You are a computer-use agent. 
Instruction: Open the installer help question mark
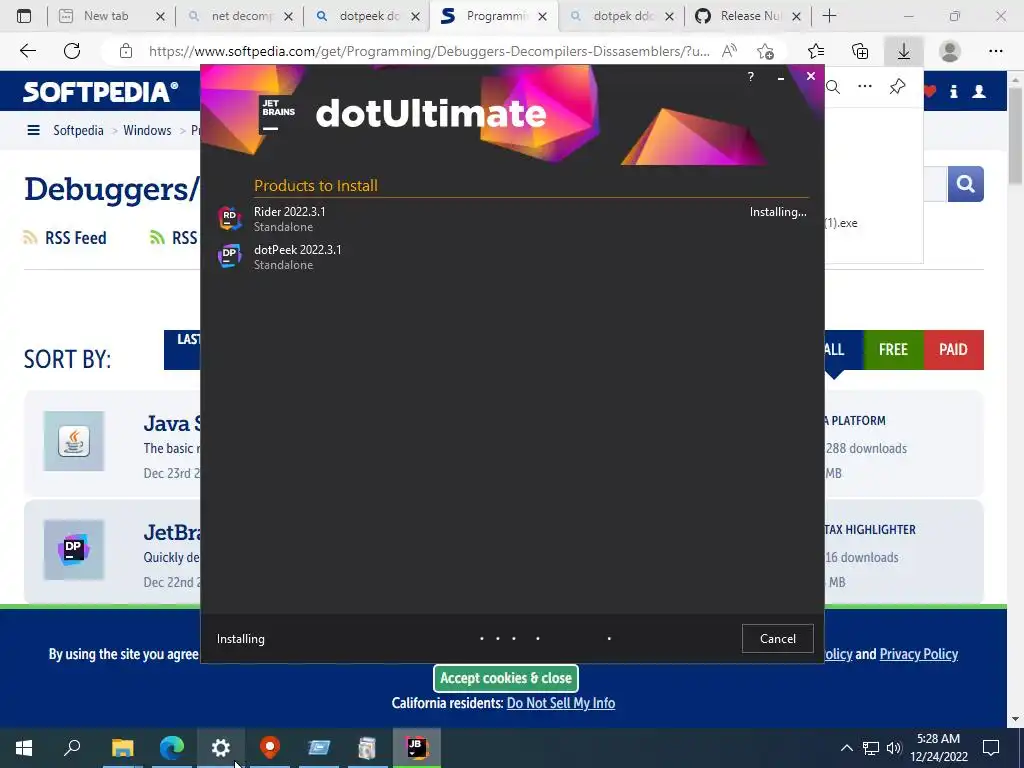click(750, 76)
